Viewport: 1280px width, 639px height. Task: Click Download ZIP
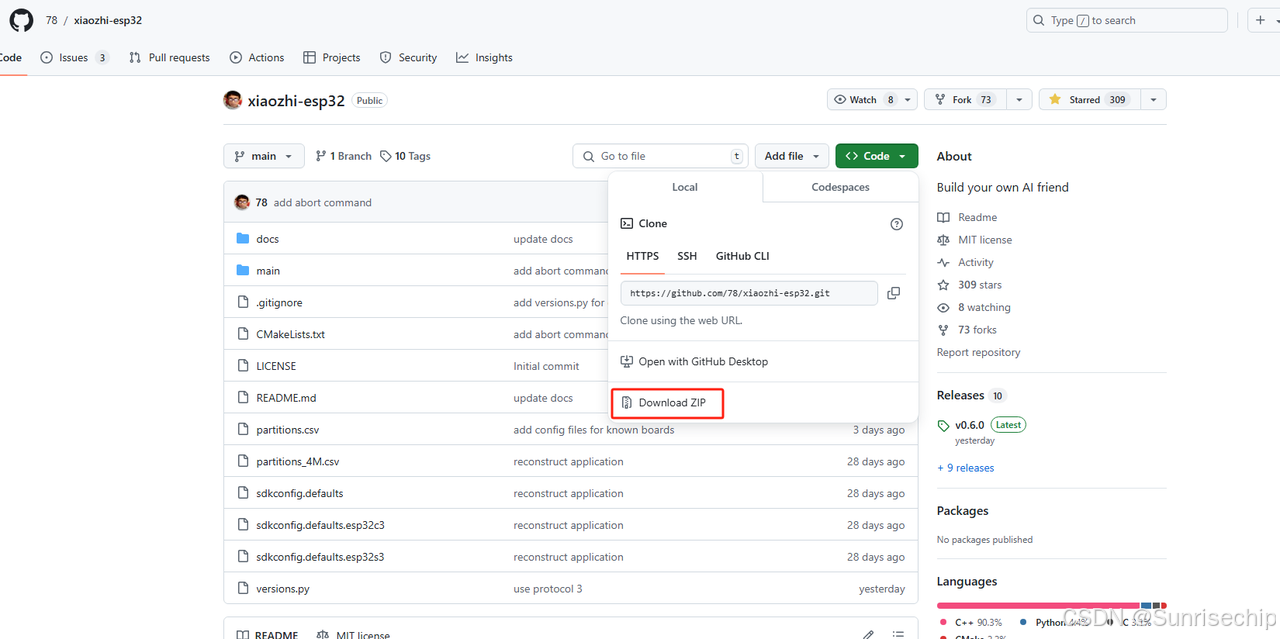pyautogui.click(x=667, y=403)
